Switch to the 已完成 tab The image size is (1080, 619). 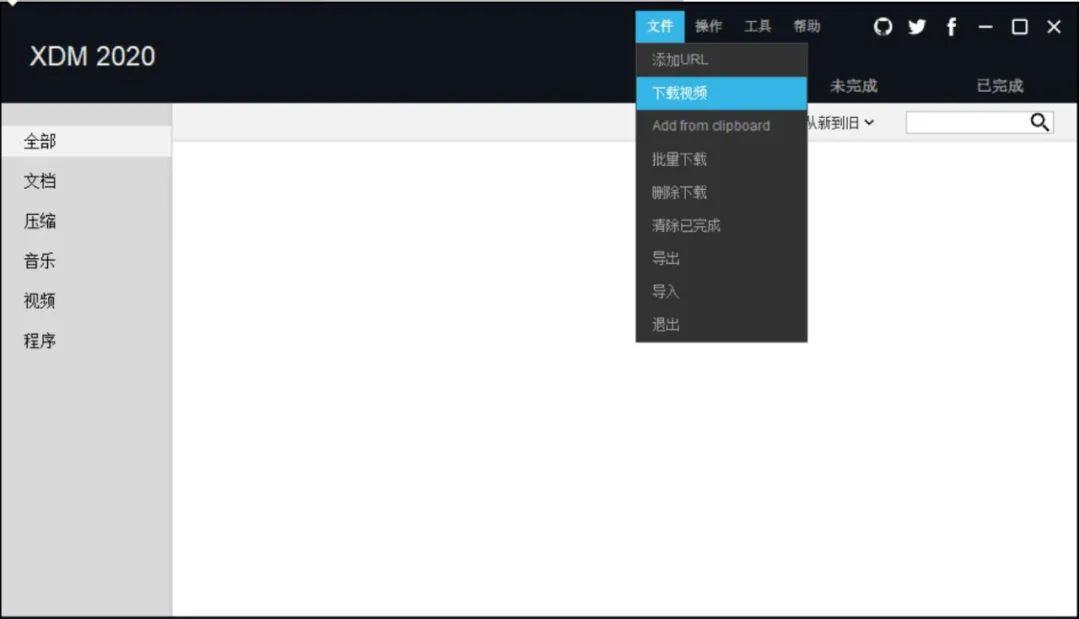click(999, 86)
